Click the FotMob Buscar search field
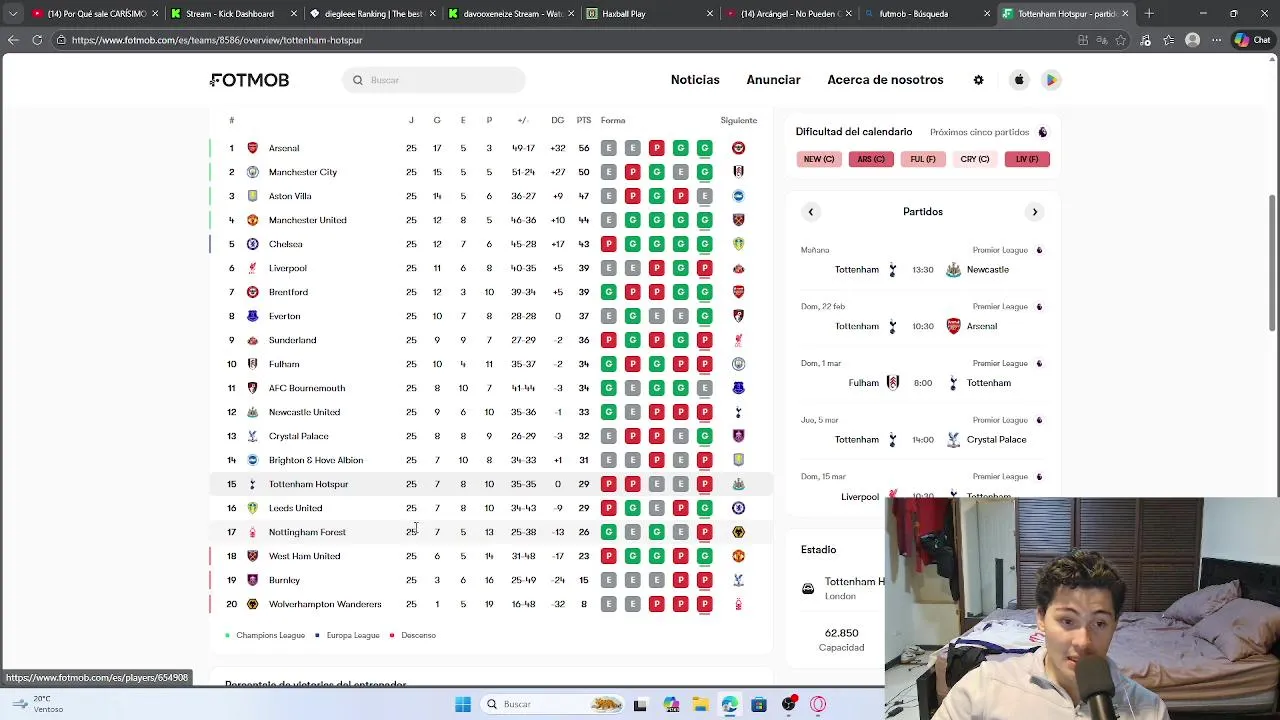Image resolution: width=1280 pixels, height=720 pixels. (433, 80)
